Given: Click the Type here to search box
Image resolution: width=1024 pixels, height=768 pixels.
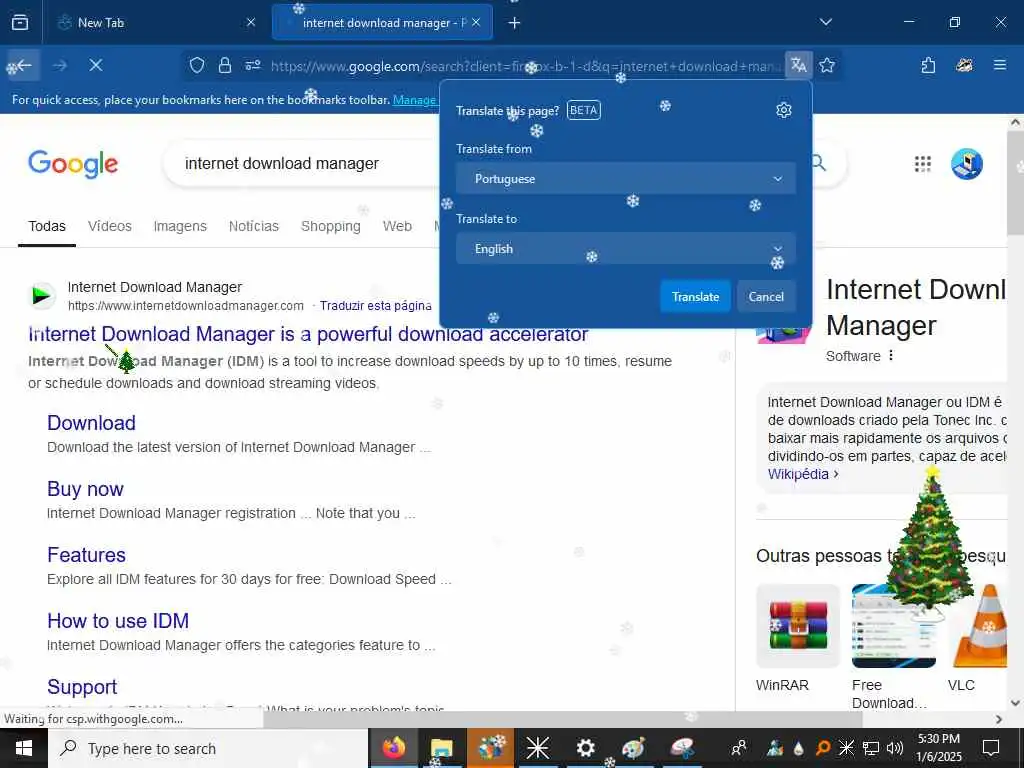Looking at the screenshot, I should pyautogui.click(x=208, y=748).
